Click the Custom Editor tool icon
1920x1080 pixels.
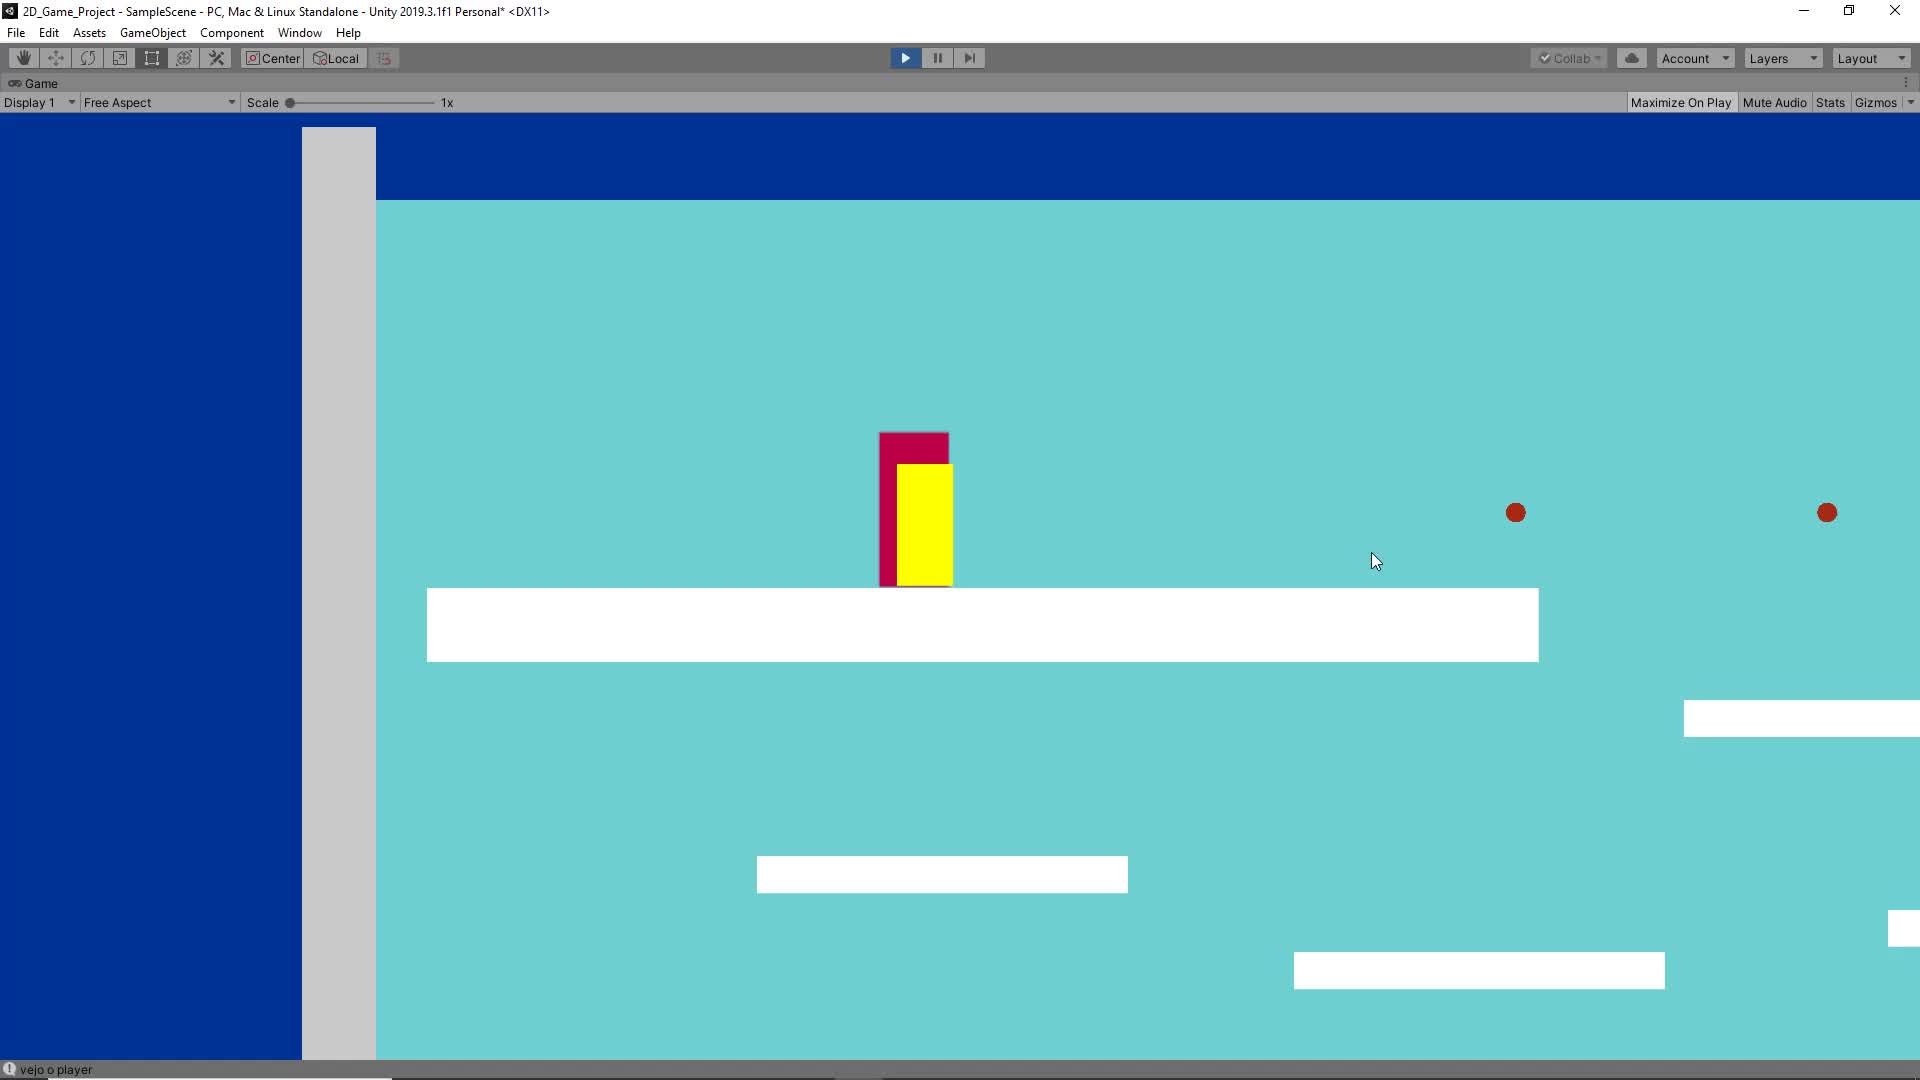click(x=216, y=58)
